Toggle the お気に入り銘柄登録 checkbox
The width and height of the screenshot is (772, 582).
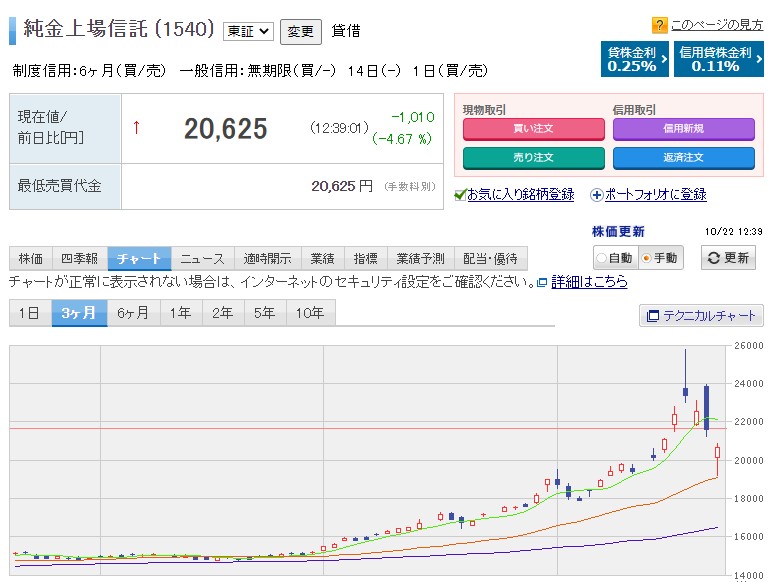460,195
